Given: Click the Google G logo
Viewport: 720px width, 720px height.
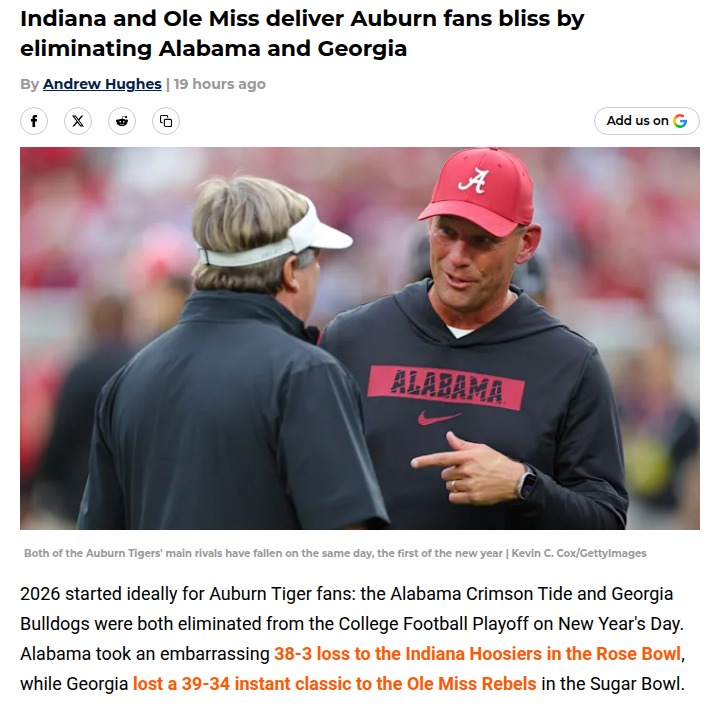Looking at the screenshot, I should pyautogui.click(x=681, y=121).
